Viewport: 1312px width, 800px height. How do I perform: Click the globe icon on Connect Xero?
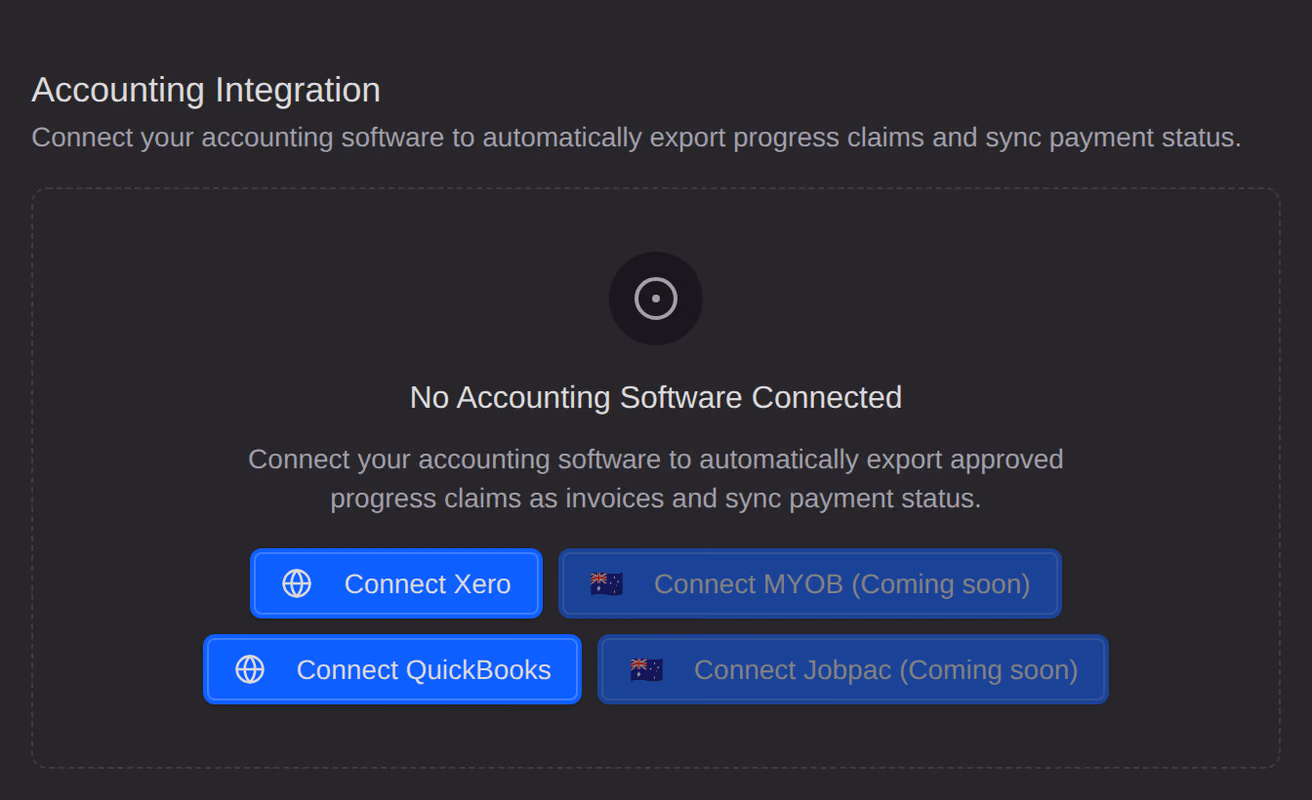(297, 583)
